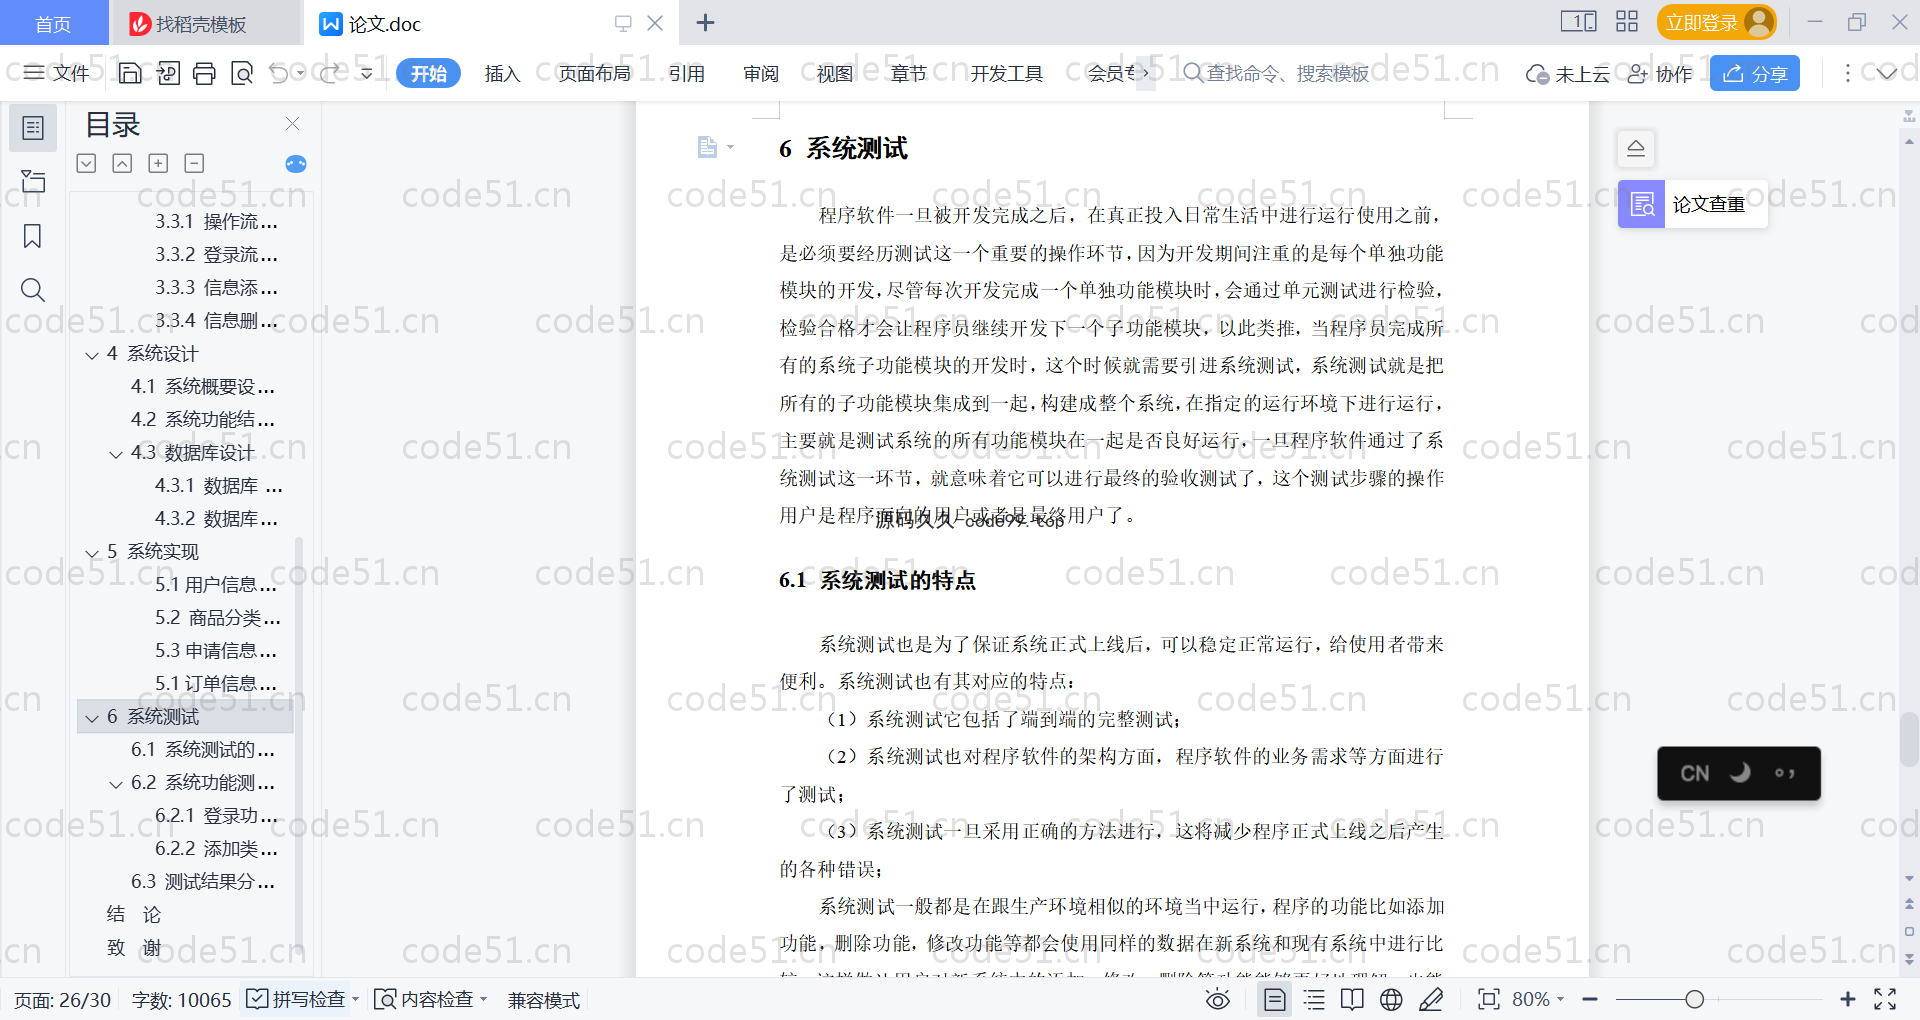
Task: Switch to web layout globe icon
Action: (1391, 999)
